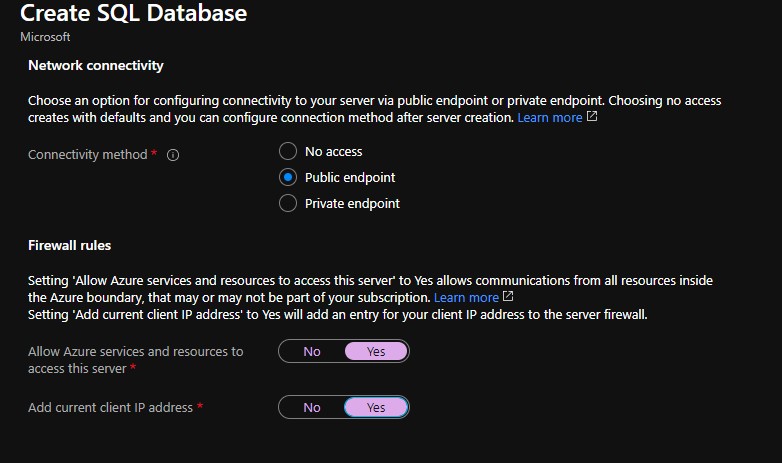The width and height of the screenshot is (782, 463).
Task: Choose the Private endpoint radio option
Action: [x=288, y=204]
